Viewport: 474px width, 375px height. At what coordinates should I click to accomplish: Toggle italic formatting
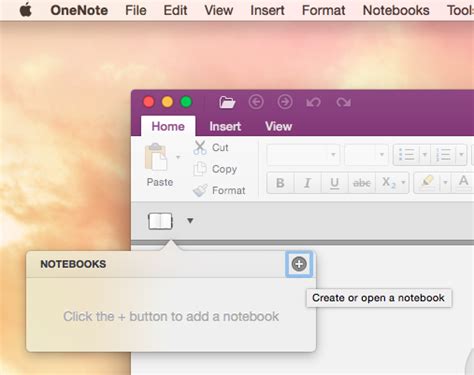pyautogui.click(x=307, y=183)
